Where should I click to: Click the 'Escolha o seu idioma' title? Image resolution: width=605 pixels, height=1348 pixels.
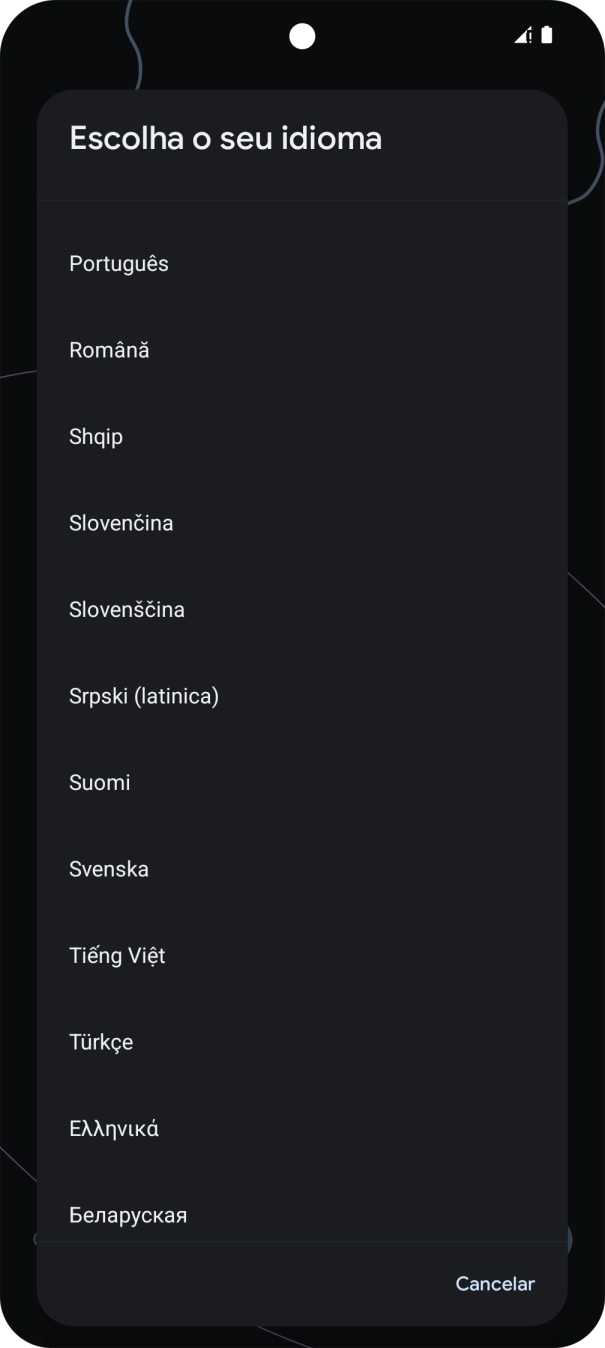pos(226,138)
